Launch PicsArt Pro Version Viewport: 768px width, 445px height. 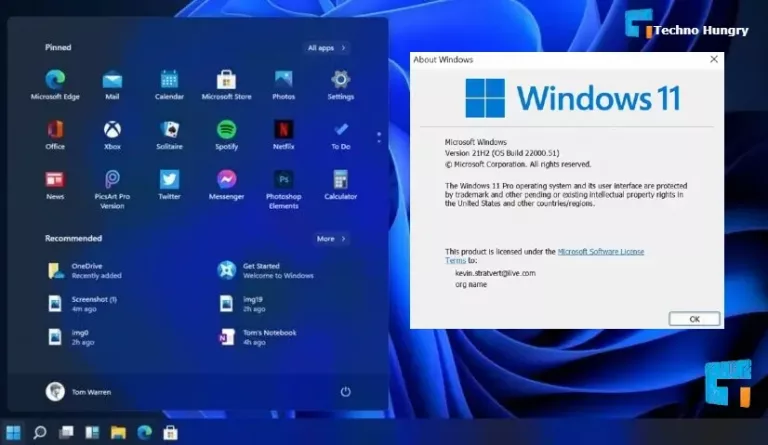(x=112, y=189)
